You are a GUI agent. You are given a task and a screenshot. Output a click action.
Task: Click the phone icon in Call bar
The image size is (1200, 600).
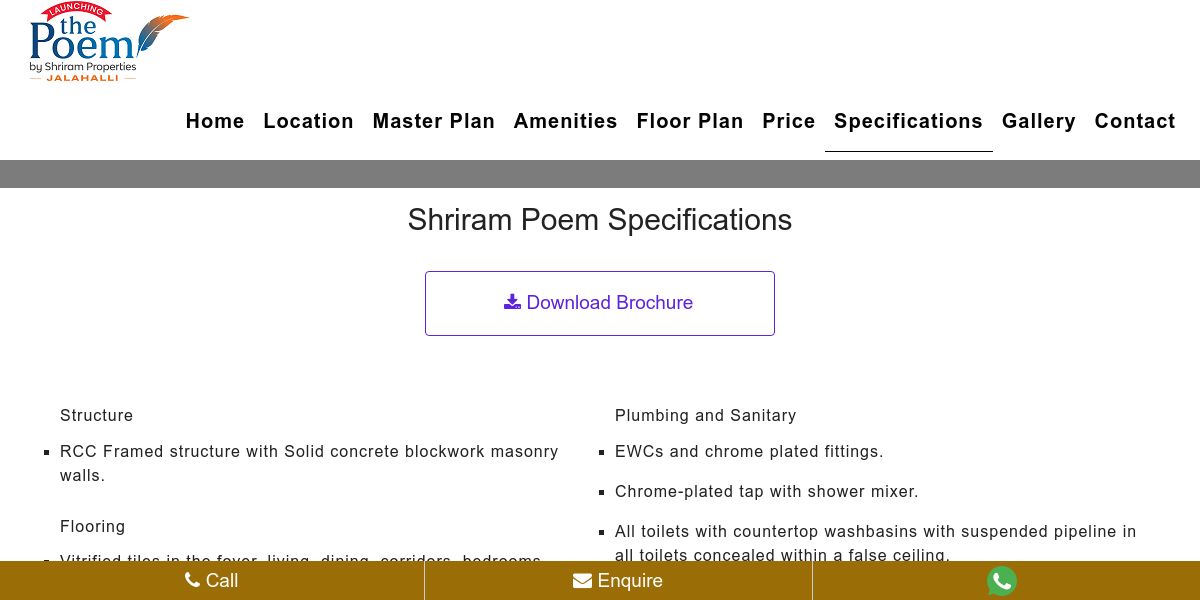pos(192,580)
